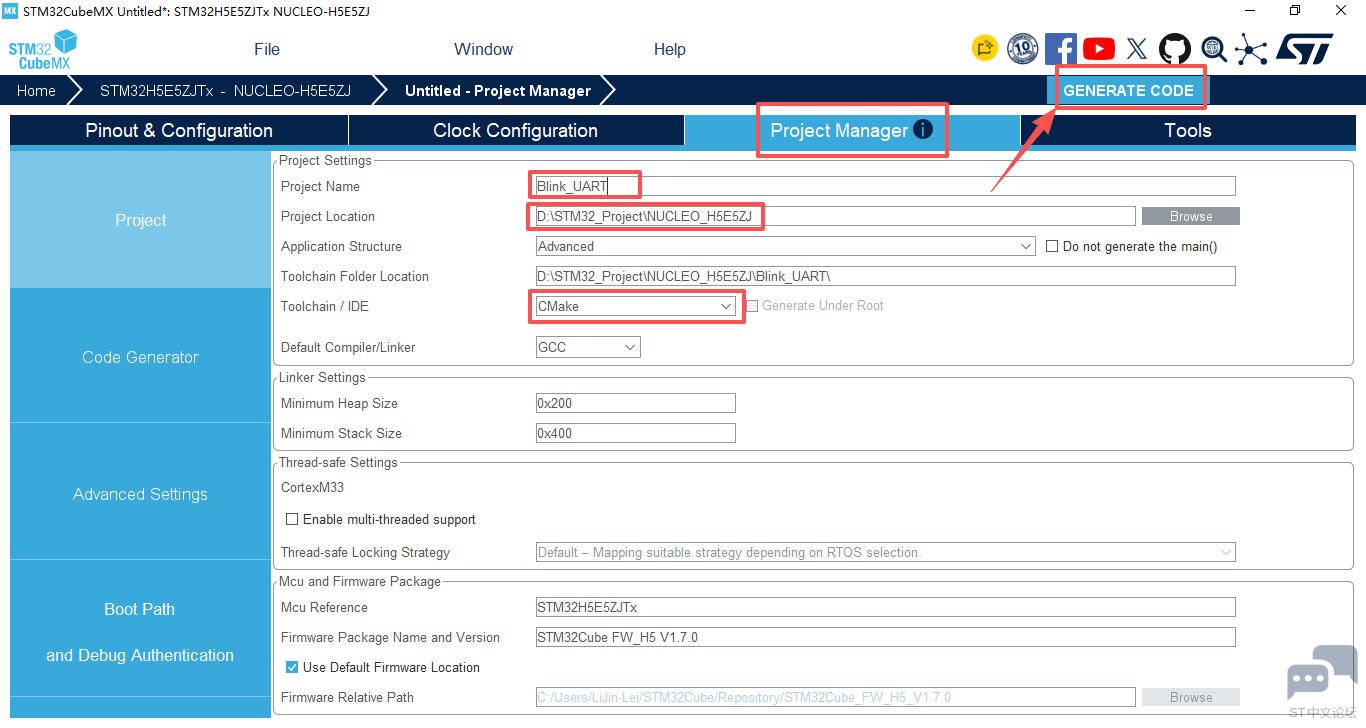Screen dimensions: 1366x728
Task: Open the Default Compiler/Linker GCC dropdown
Action: coord(588,347)
